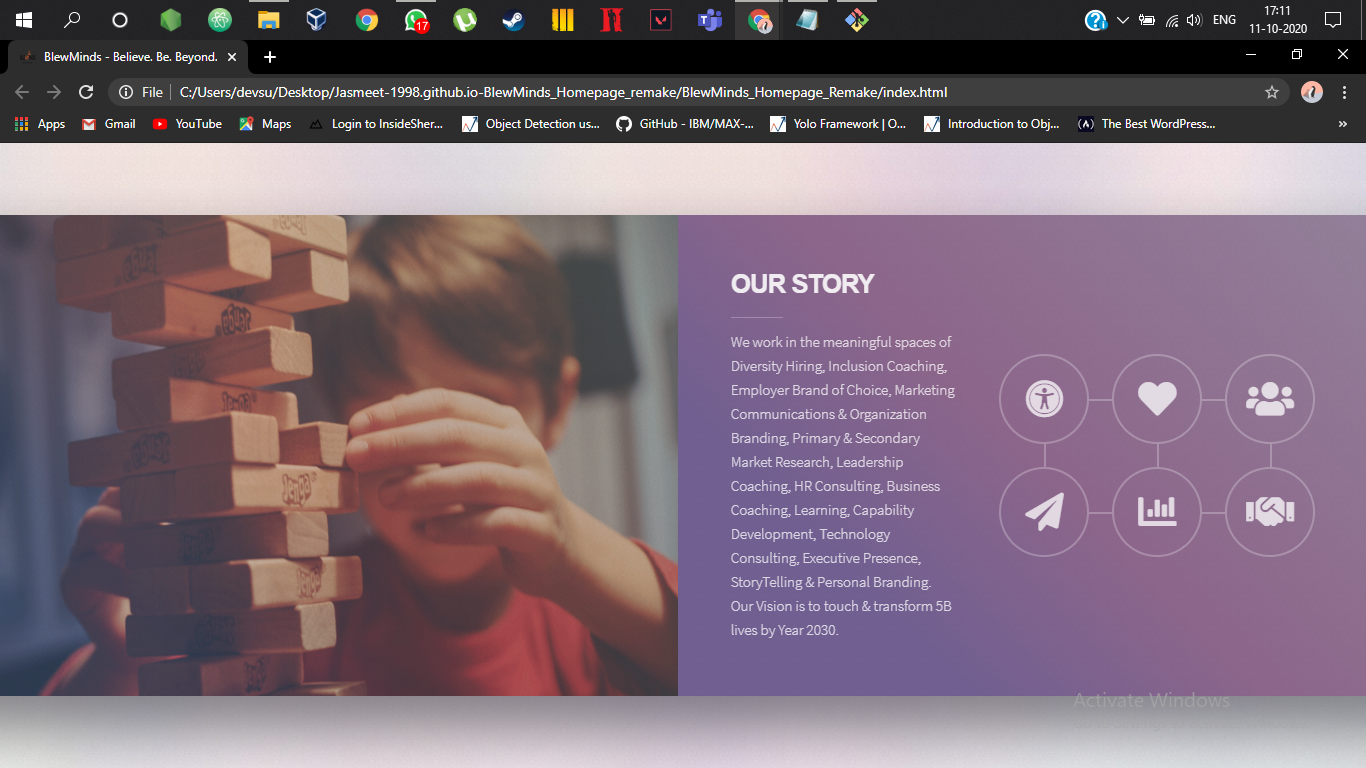Click the paper plane circle icon

1044,512
